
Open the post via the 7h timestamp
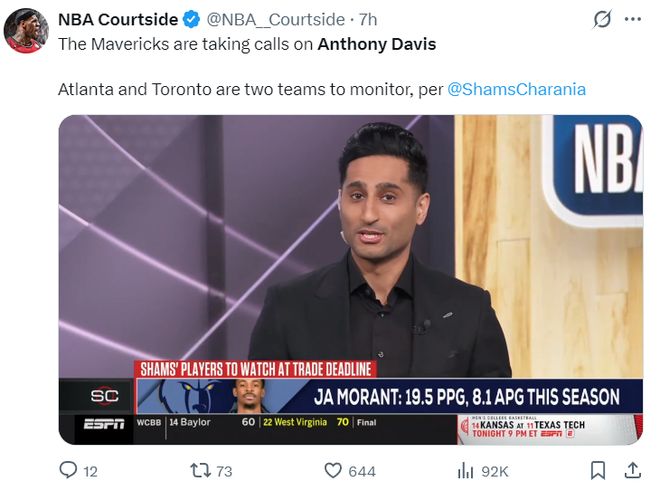(x=368, y=20)
